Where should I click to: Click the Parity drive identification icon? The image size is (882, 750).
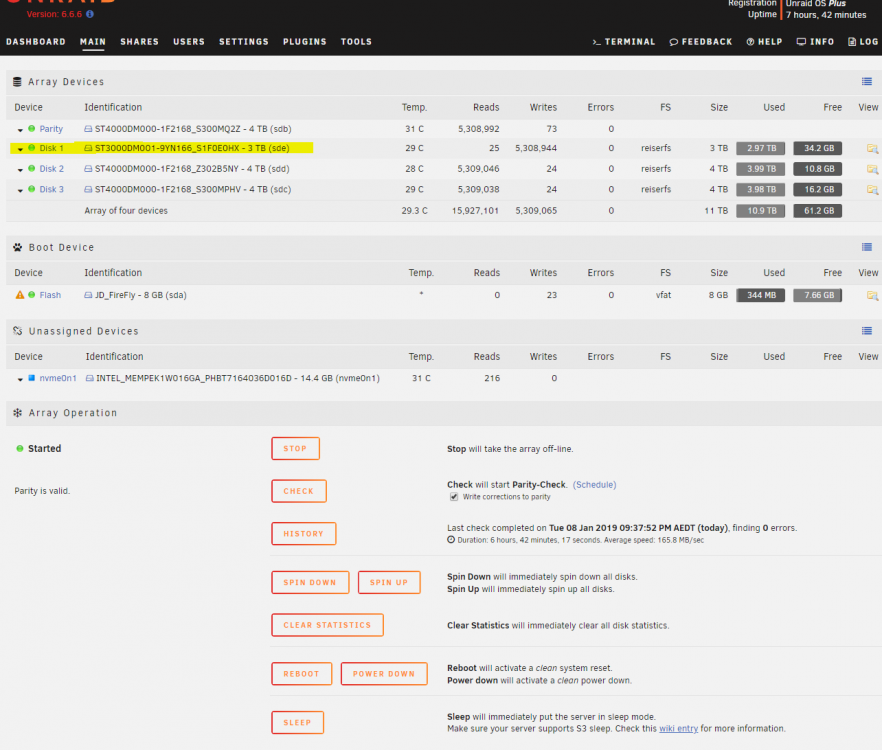click(88, 129)
